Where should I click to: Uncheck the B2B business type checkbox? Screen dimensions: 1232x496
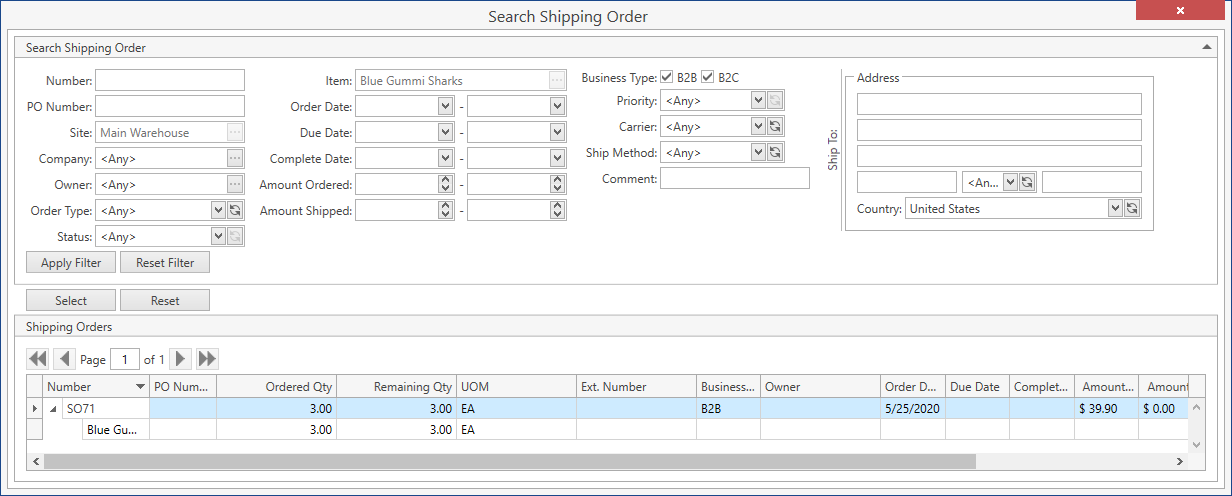[667, 77]
